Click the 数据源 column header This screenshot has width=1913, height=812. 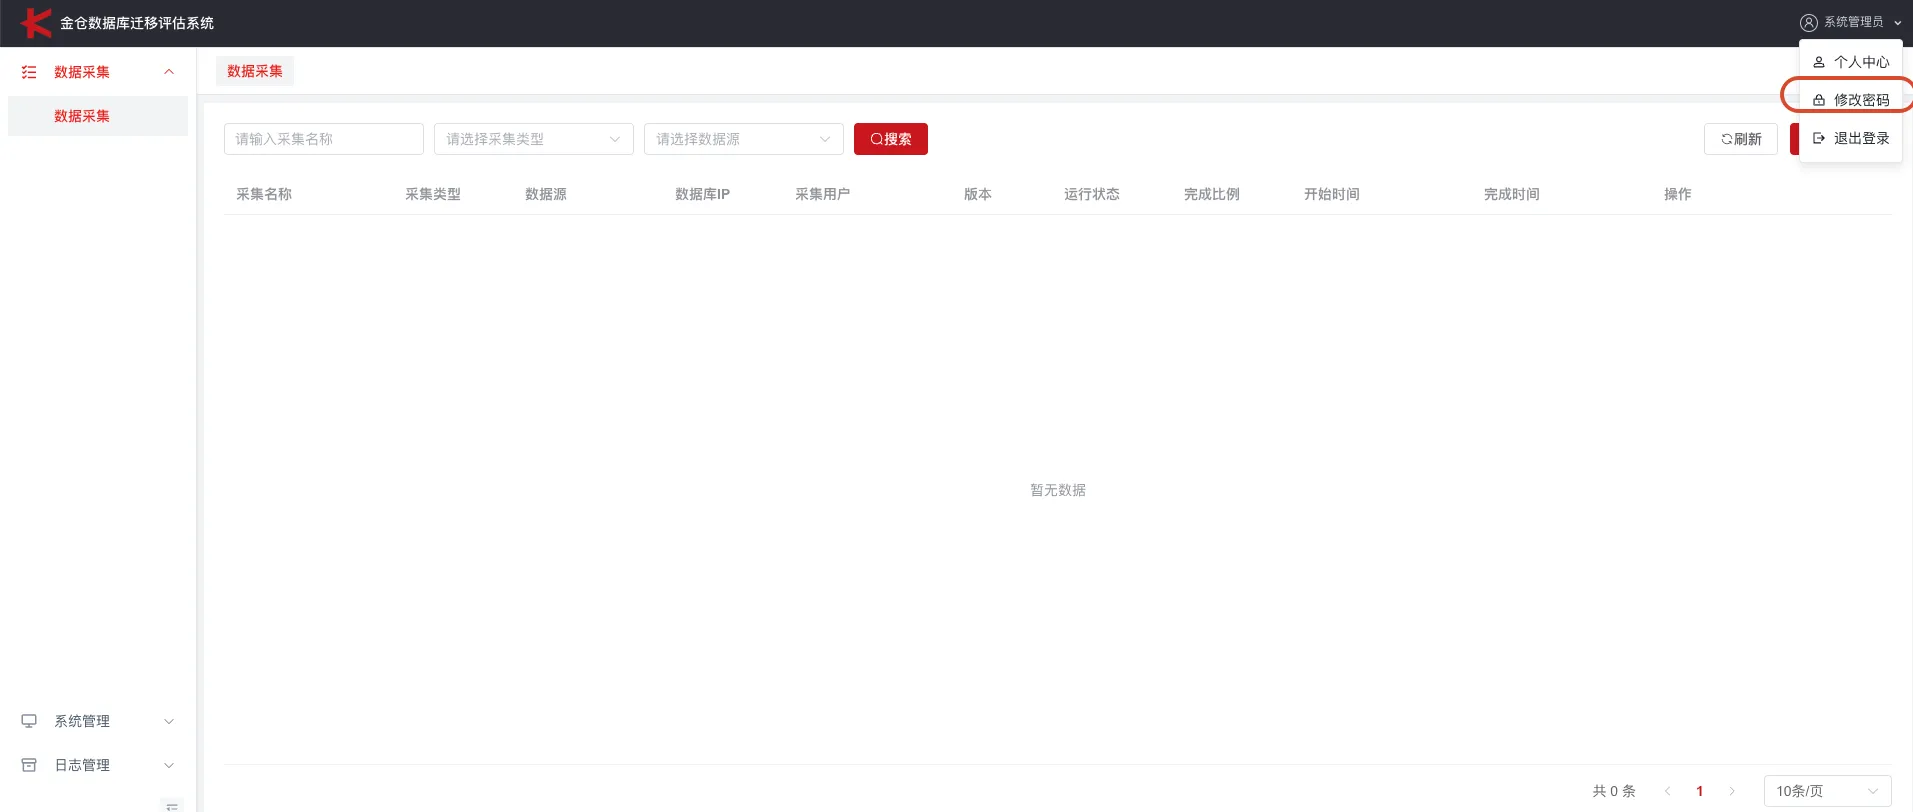pos(546,194)
